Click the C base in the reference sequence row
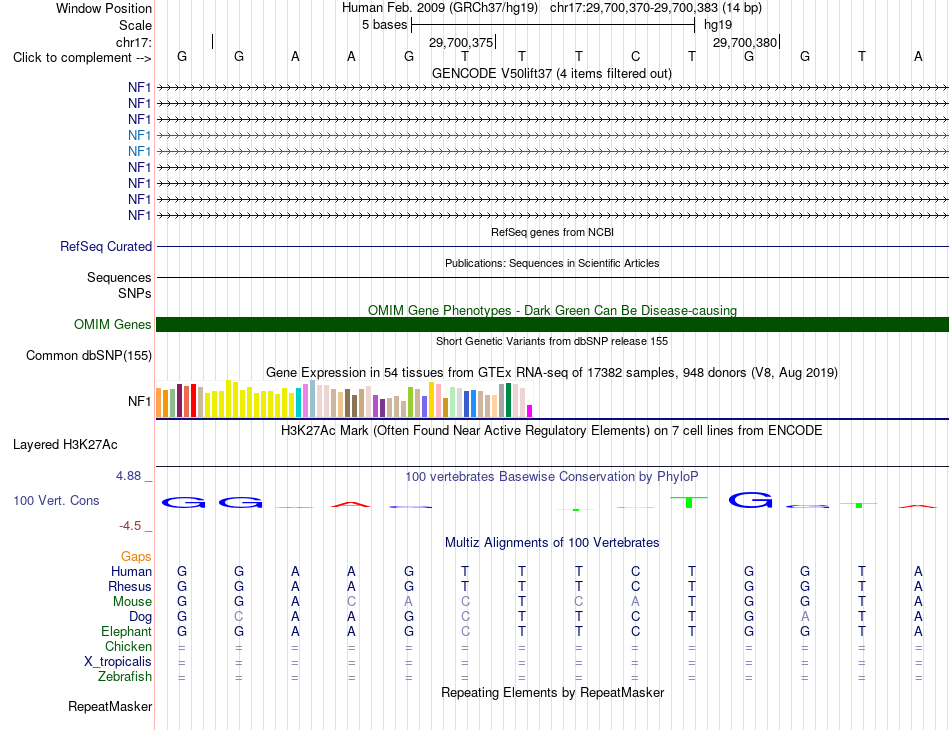 635,56
